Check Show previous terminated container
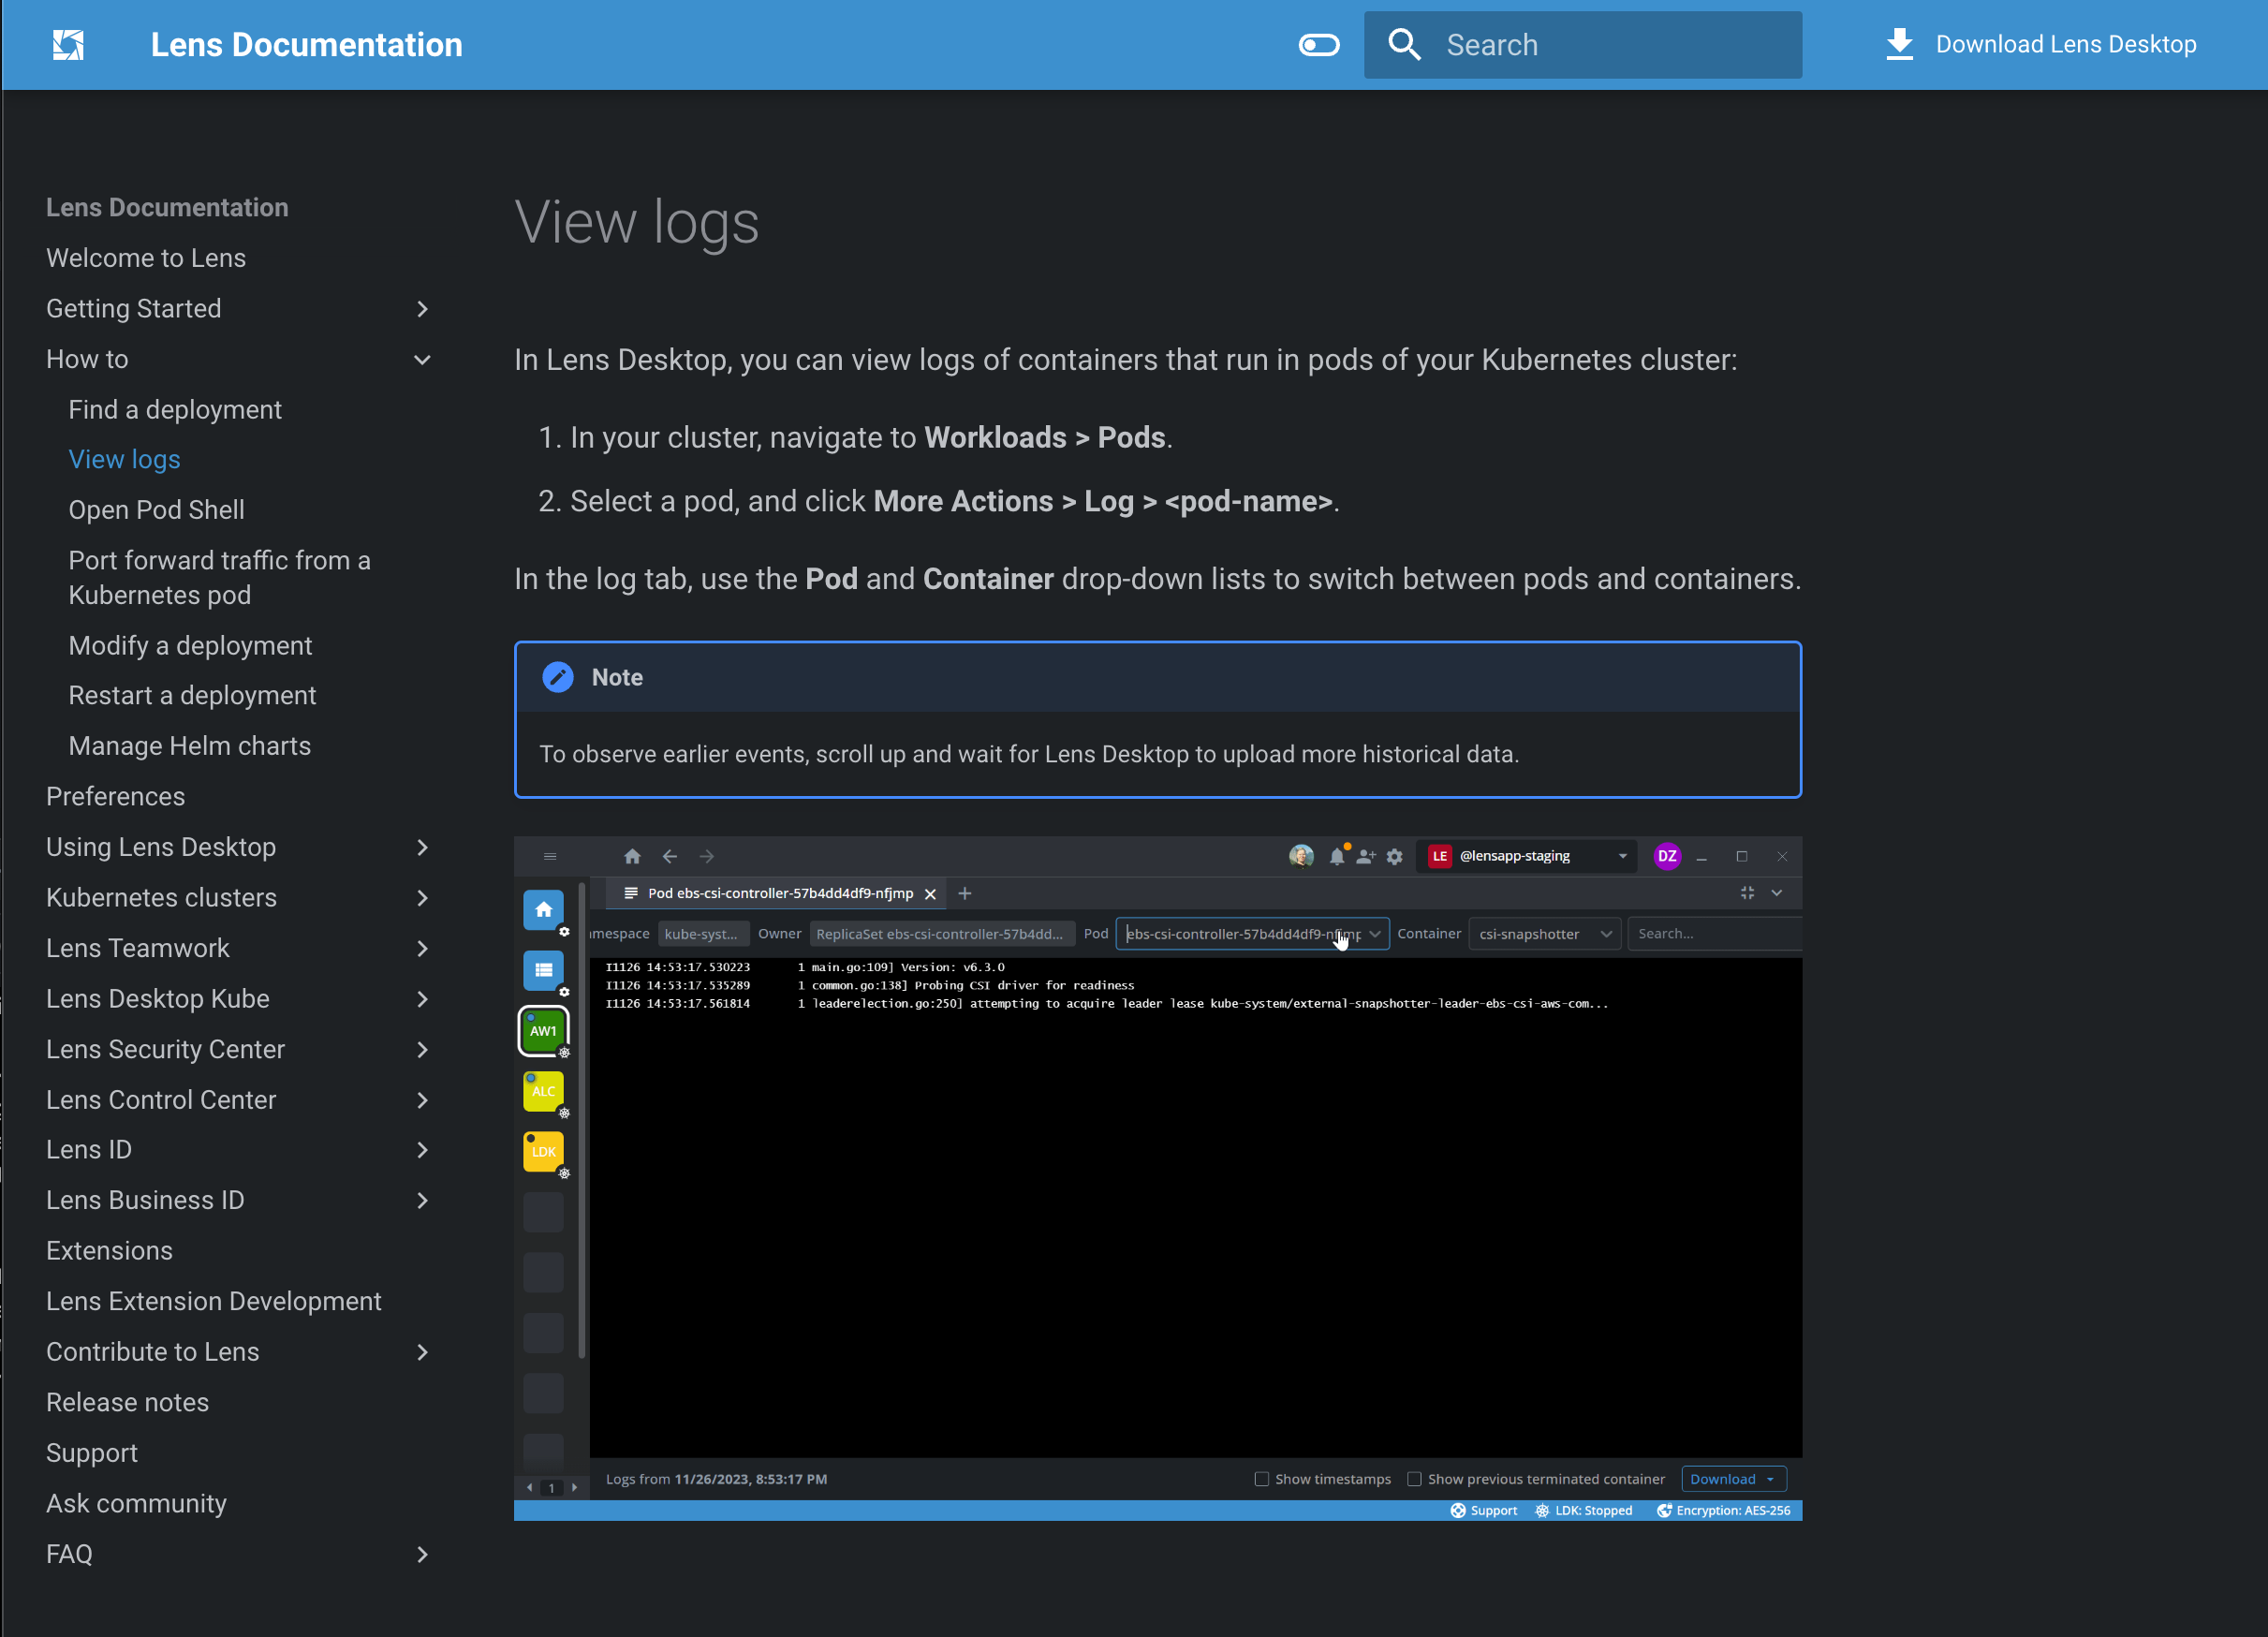 (x=1414, y=1479)
